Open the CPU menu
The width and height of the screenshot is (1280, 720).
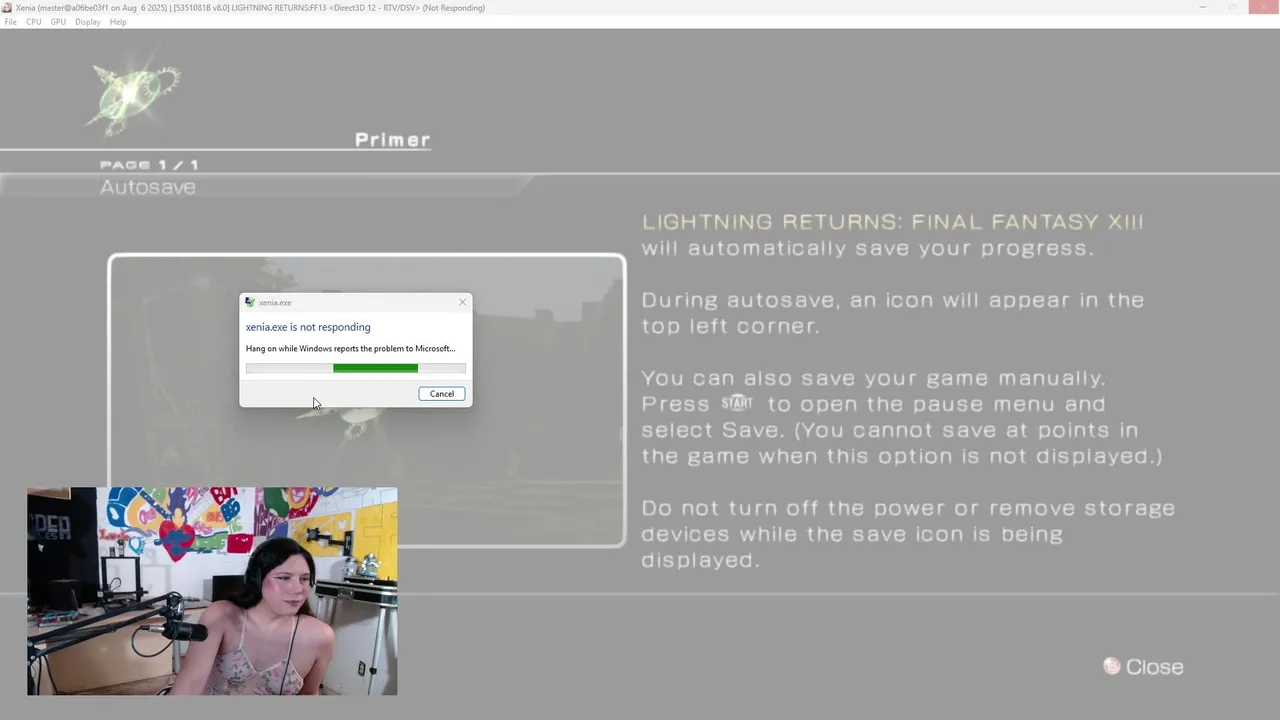point(34,22)
